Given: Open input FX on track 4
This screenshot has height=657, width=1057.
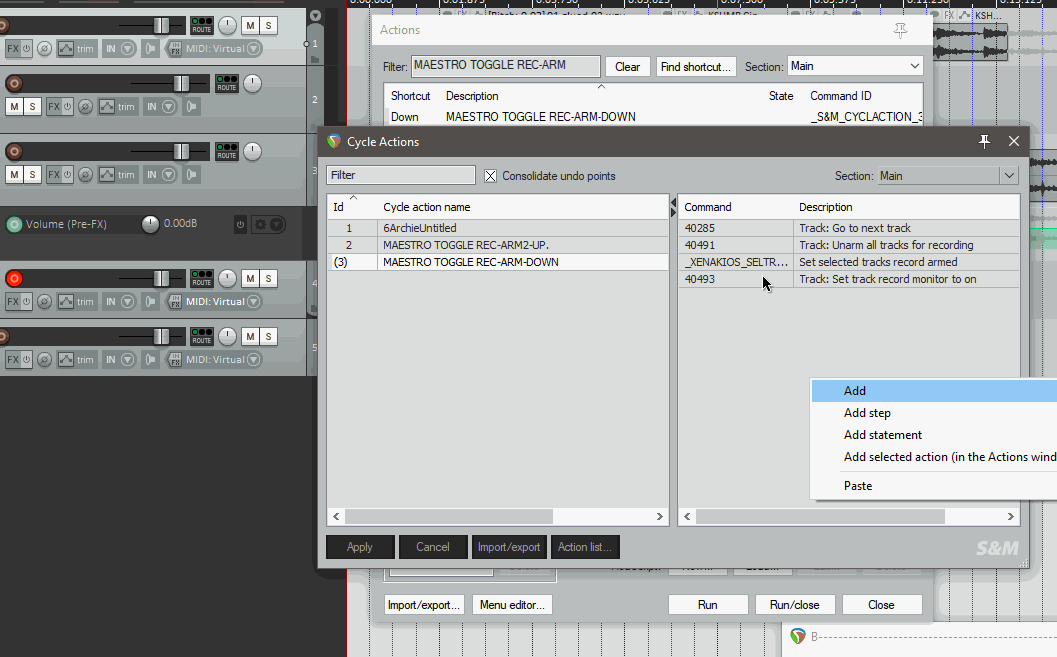Looking at the screenshot, I should 175,301.
